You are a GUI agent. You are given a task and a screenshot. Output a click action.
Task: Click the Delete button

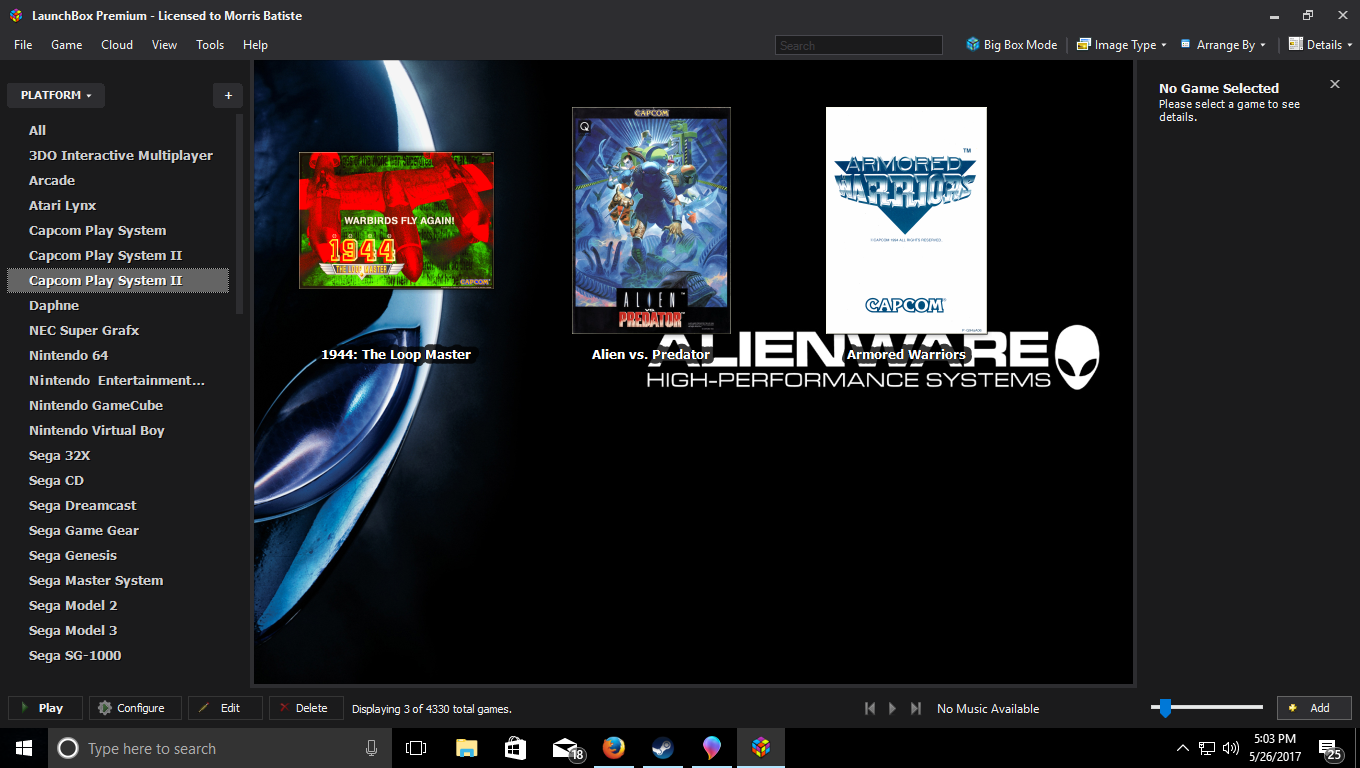click(x=306, y=708)
